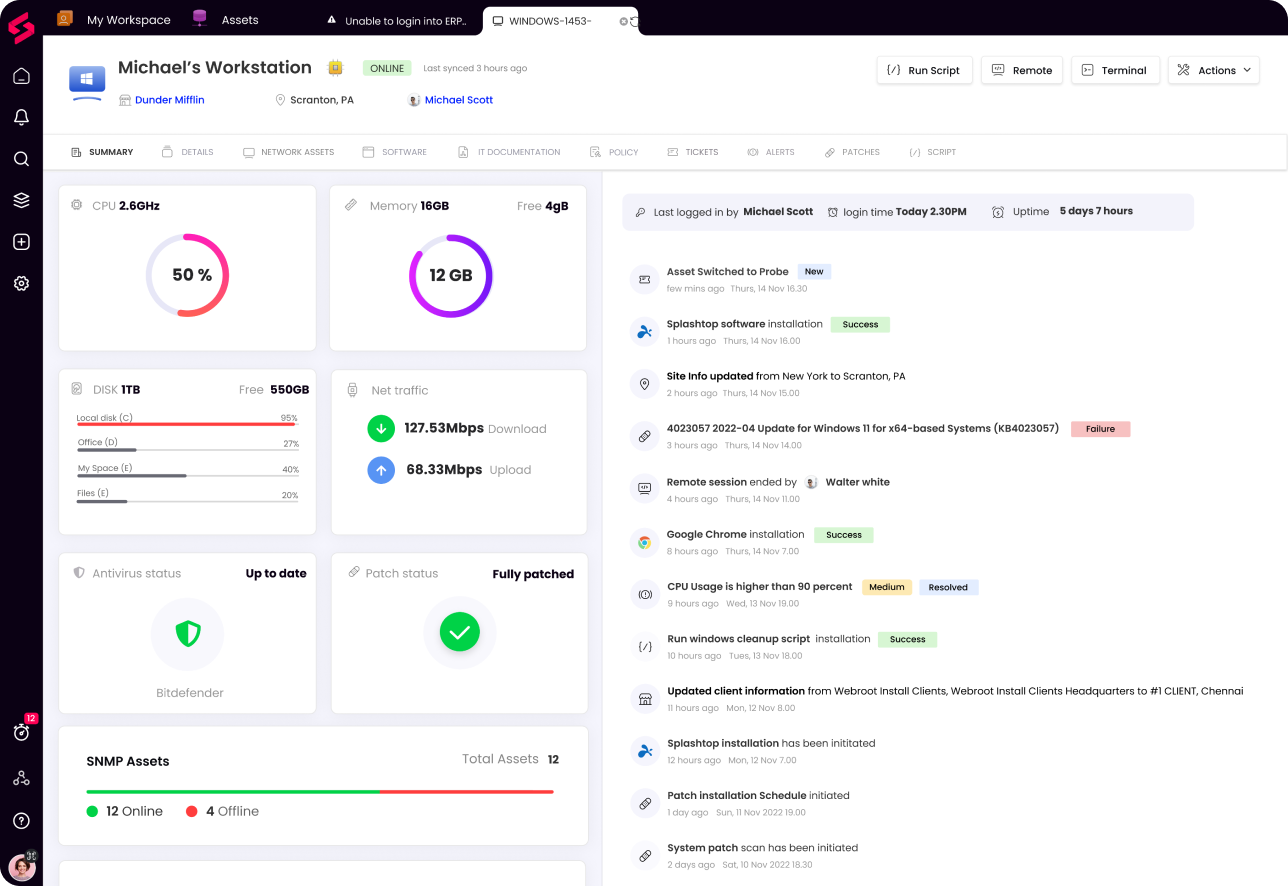Screen dimensions: 1288x886
Task: Click the timer icon with 12 badge
Action: (x=21, y=732)
